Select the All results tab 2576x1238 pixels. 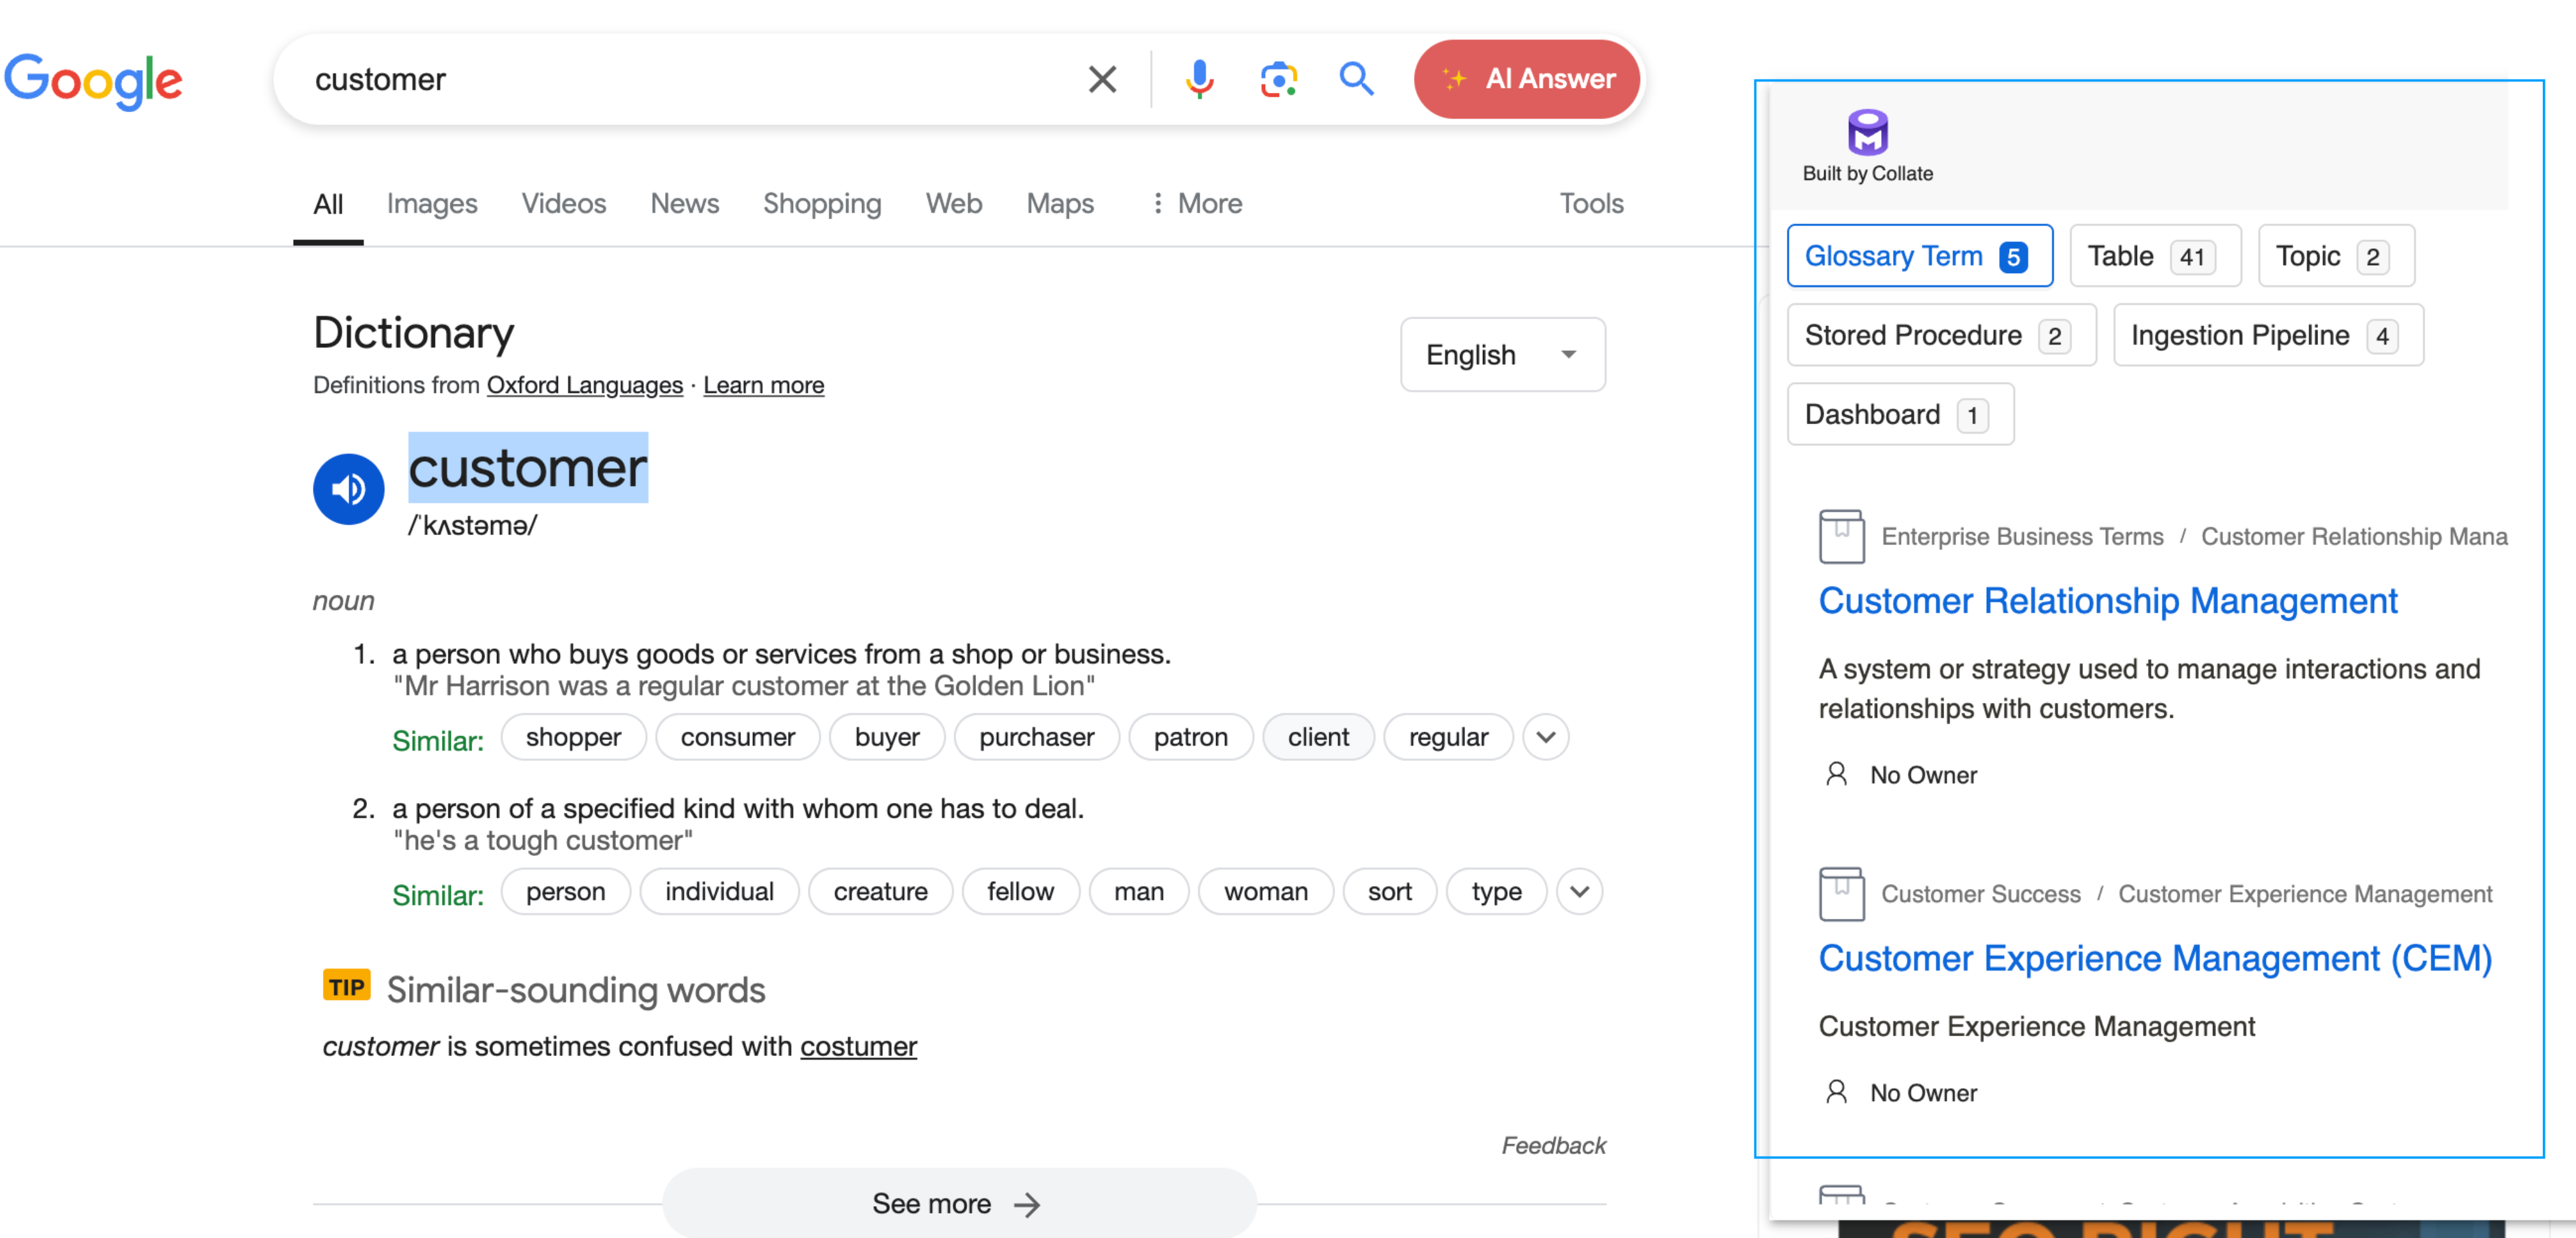(328, 204)
